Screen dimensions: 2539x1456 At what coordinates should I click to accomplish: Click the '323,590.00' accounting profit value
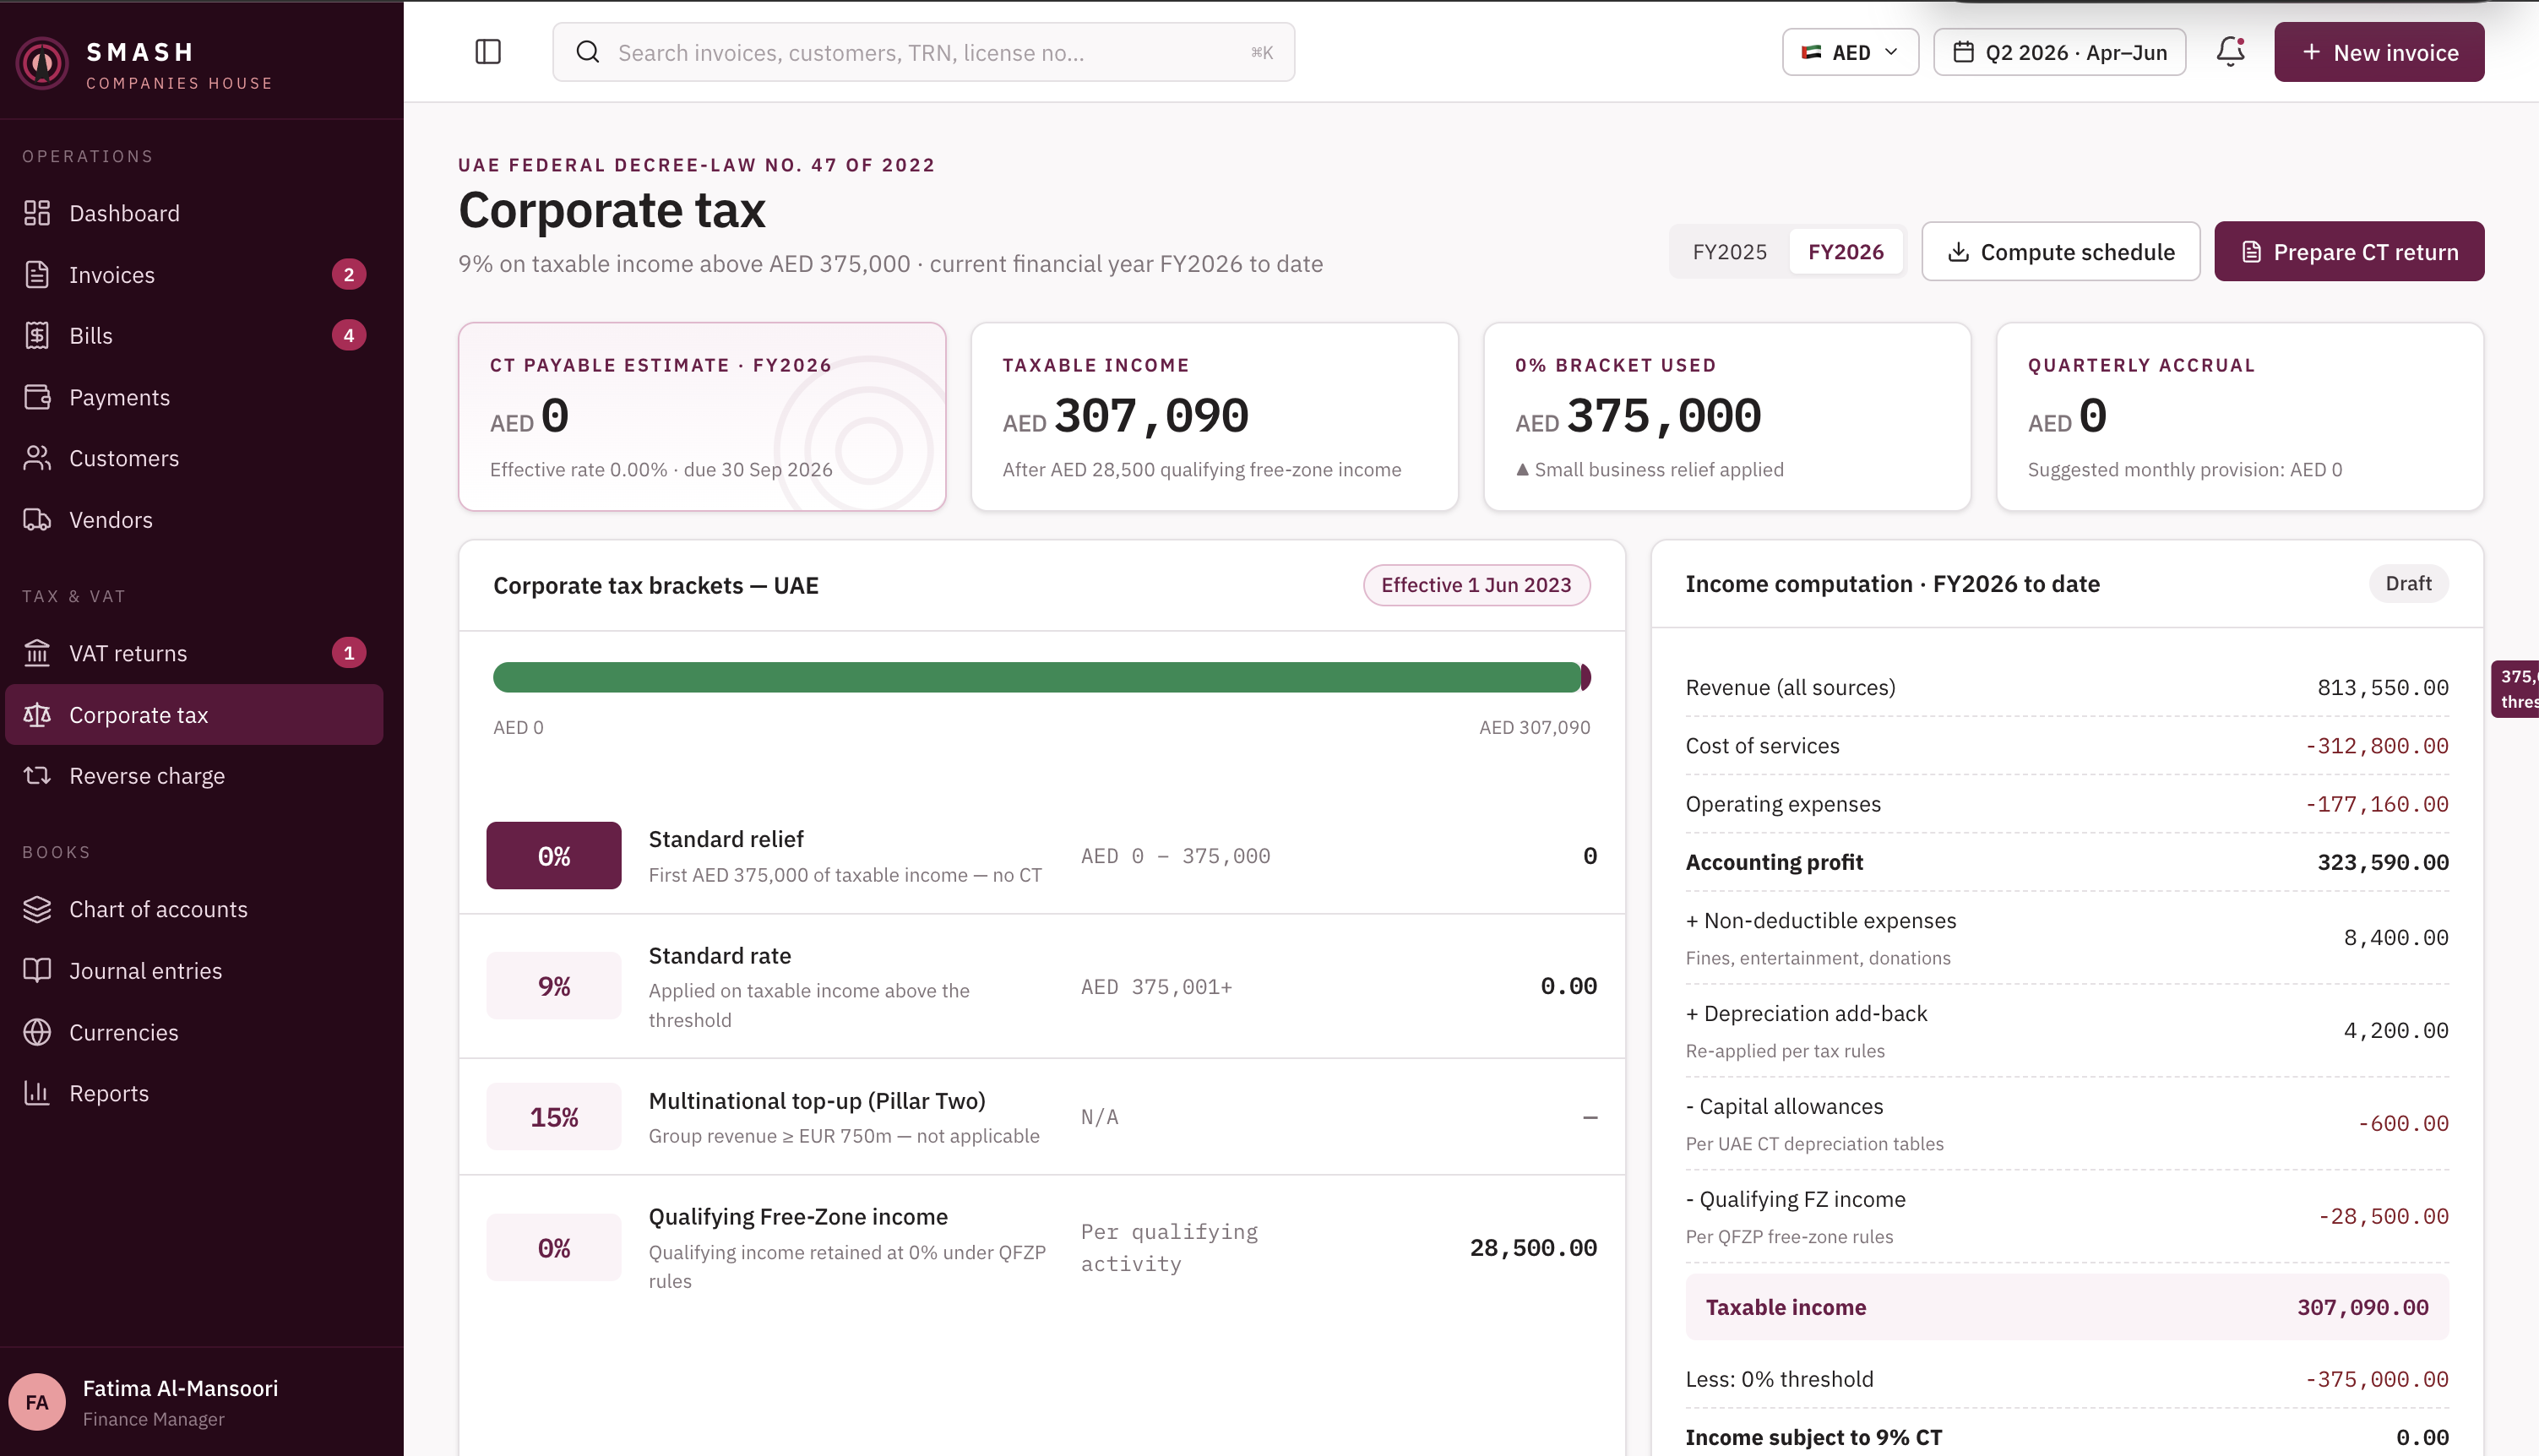click(2383, 862)
